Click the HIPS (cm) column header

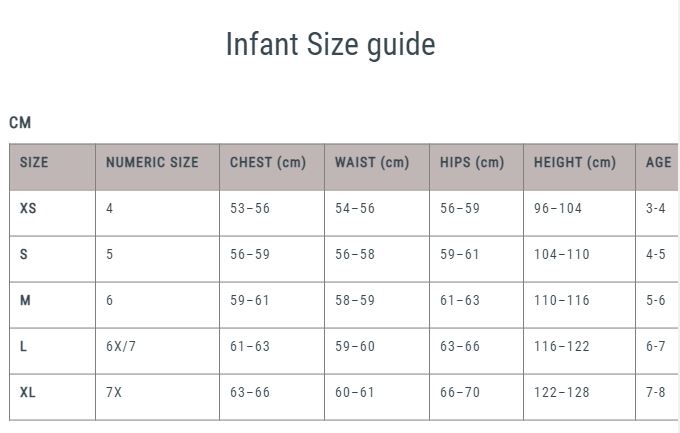pyautogui.click(x=472, y=162)
